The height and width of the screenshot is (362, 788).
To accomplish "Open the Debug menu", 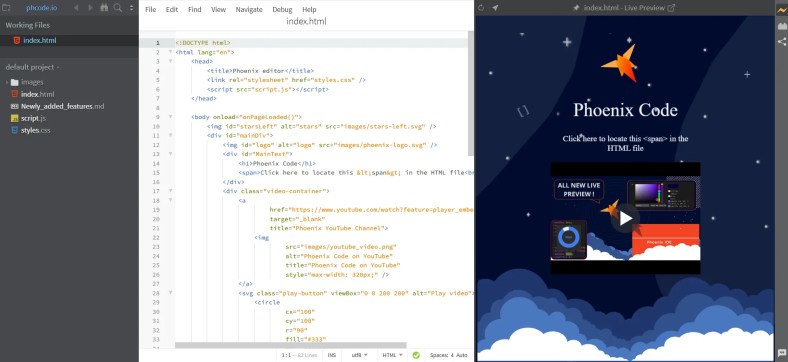I will pyautogui.click(x=282, y=10).
